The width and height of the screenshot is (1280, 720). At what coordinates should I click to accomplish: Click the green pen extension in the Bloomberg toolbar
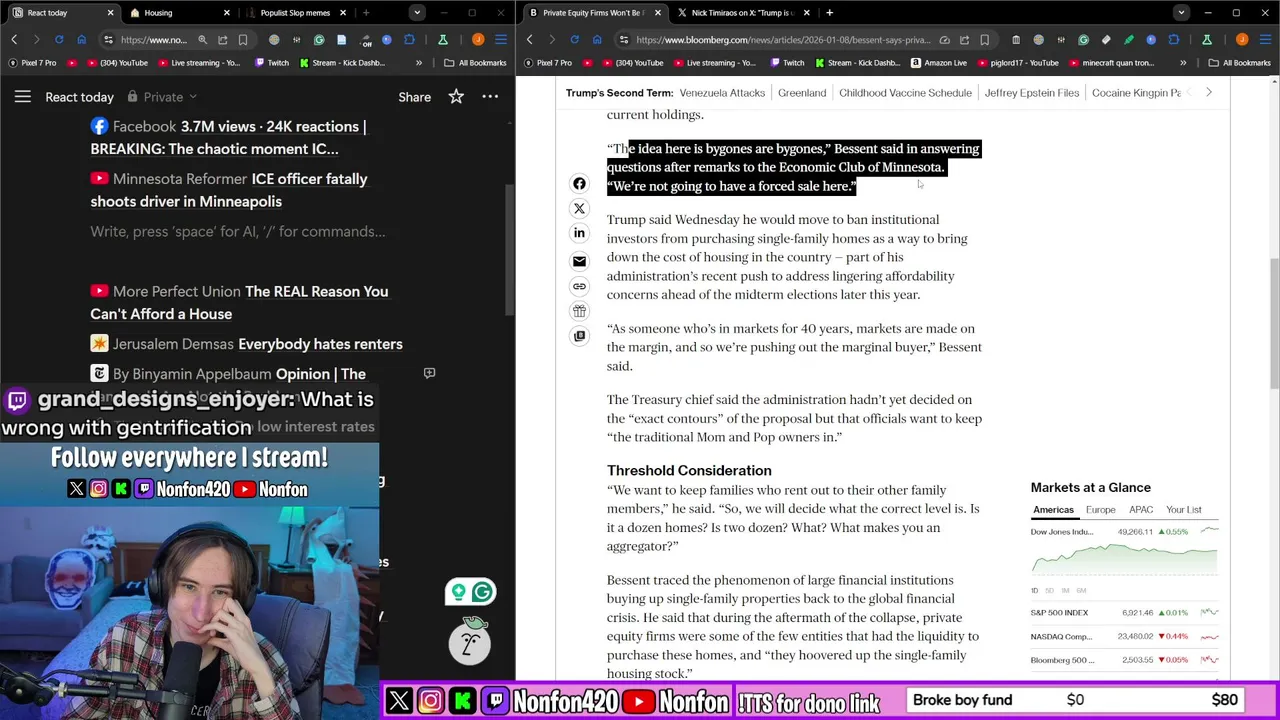(1128, 40)
